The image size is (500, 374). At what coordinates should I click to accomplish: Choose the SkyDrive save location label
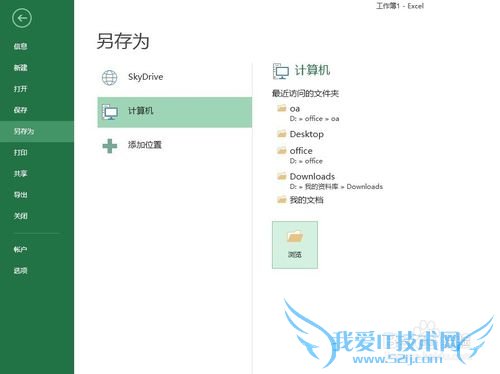(146, 77)
